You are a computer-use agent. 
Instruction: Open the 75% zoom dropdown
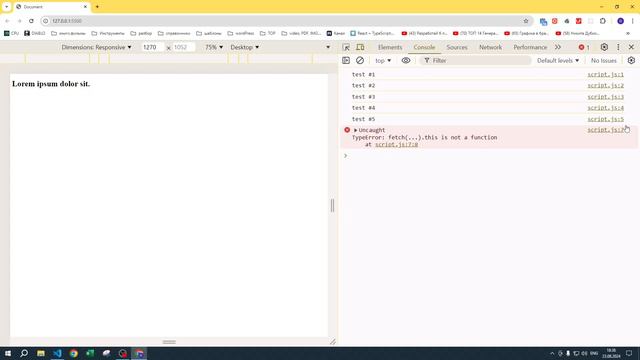(x=214, y=47)
